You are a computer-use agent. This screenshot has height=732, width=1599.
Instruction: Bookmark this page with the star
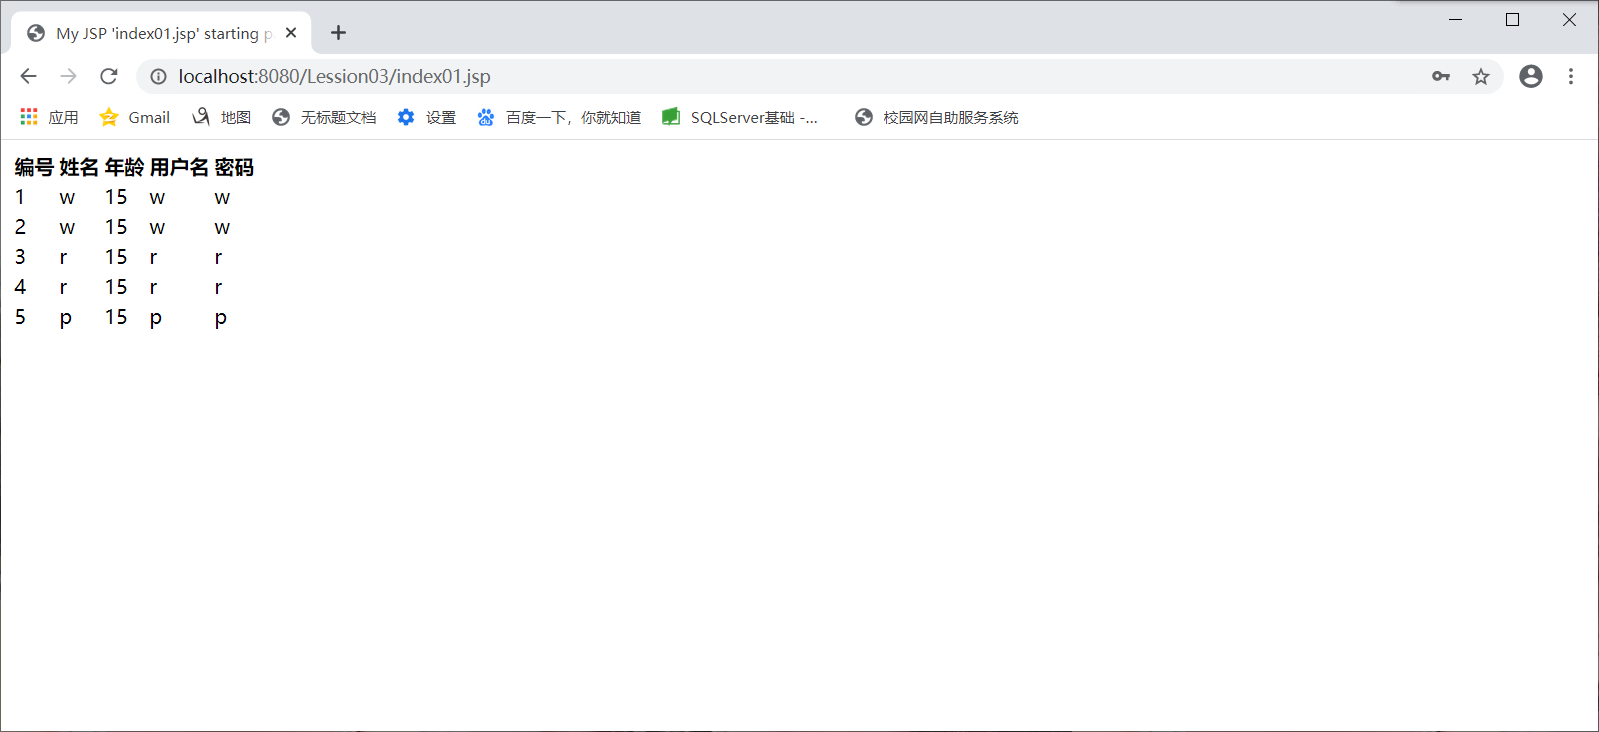pos(1481,76)
